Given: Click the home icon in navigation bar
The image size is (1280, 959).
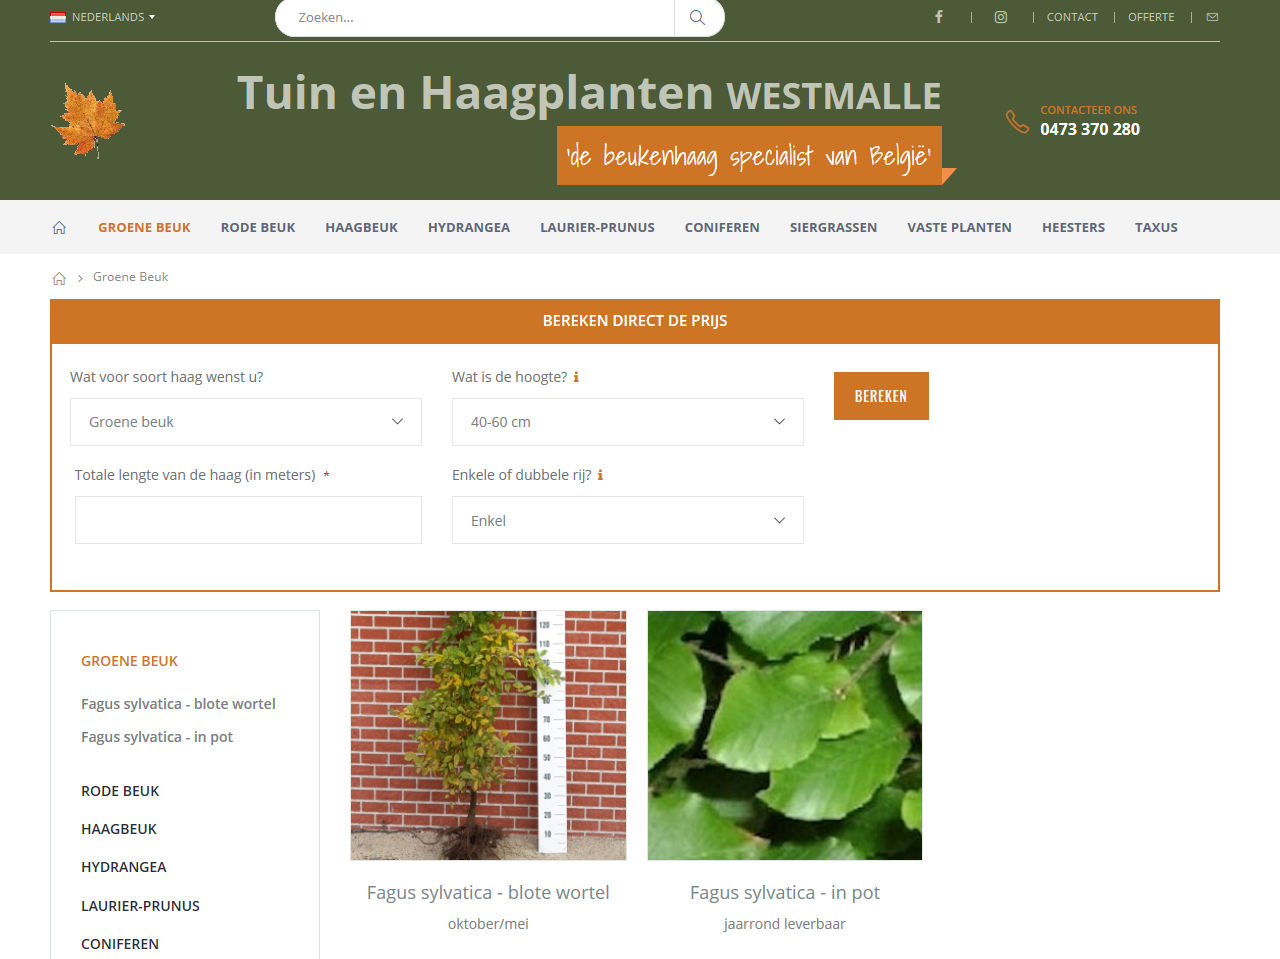Looking at the screenshot, I should pyautogui.click(x=59, y=227).
